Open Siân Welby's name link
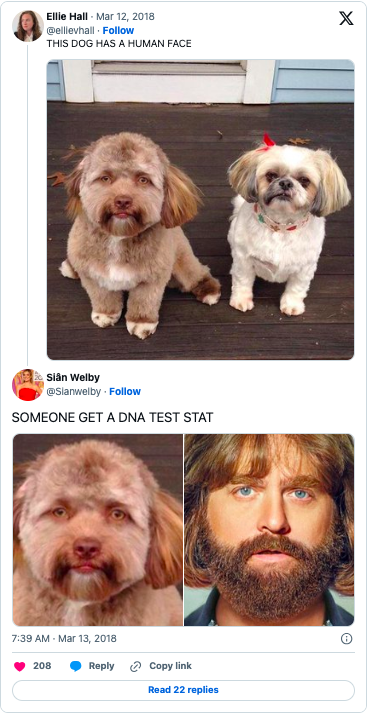 [x=73, y=378]
